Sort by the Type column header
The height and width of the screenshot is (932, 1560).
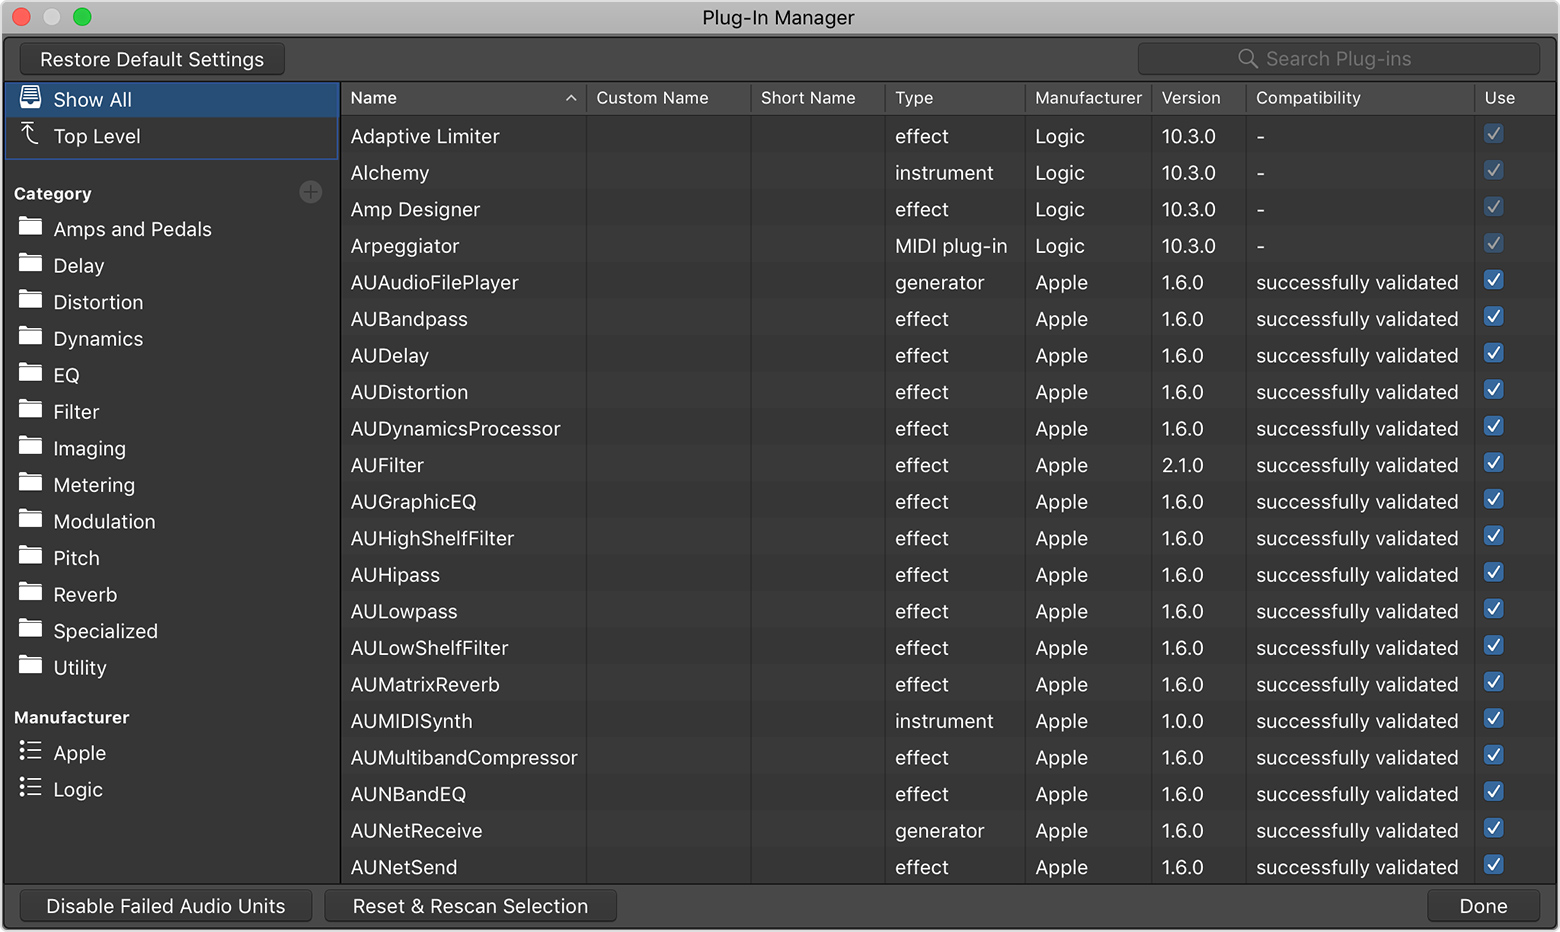click(954, 98)
